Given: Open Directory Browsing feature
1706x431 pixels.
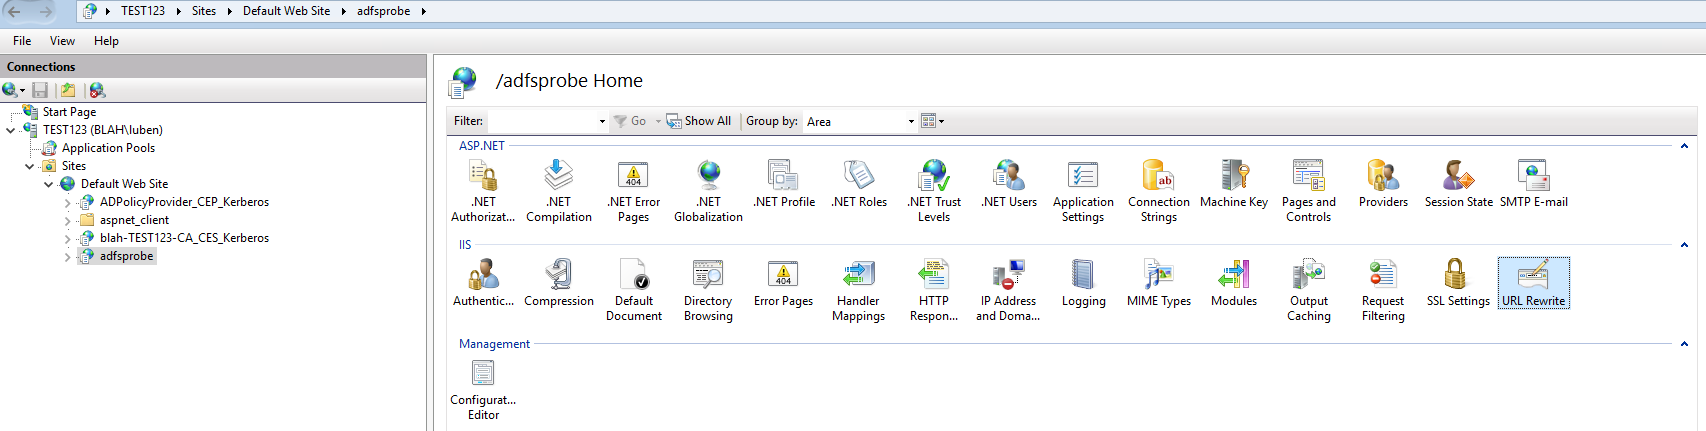Looking at the screenshot, I should (x=708, y=290).
